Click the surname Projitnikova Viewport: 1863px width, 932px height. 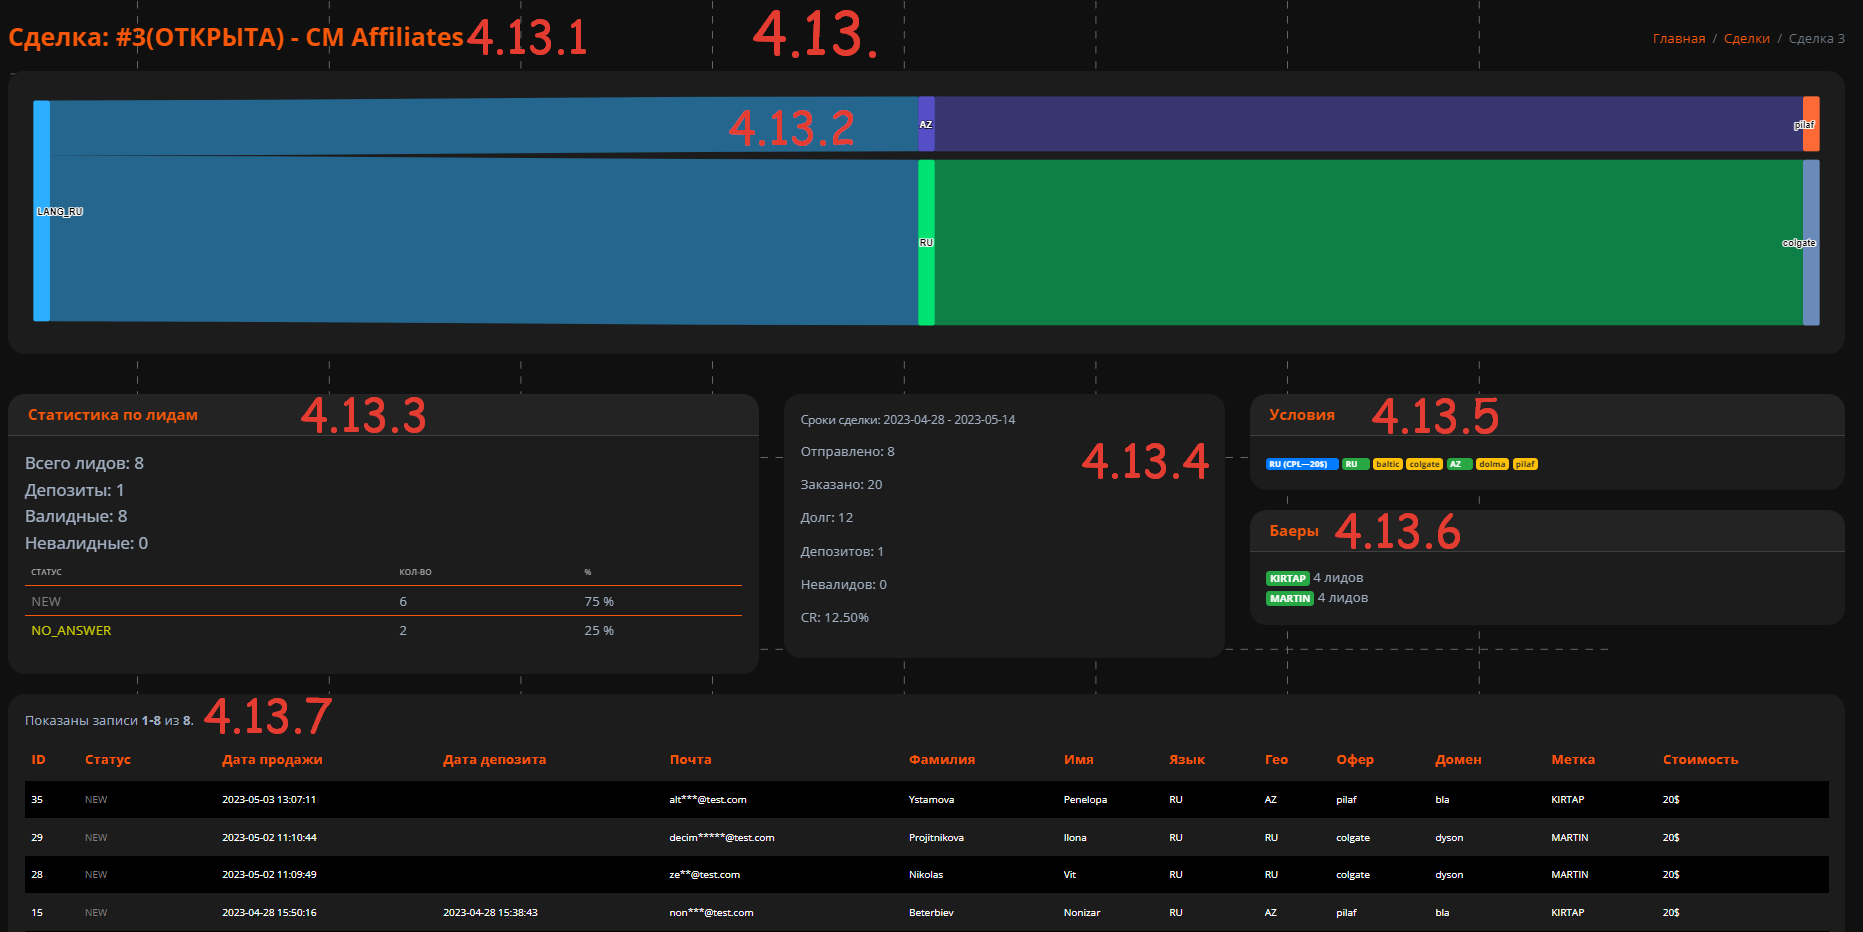(x=936, y=838)
